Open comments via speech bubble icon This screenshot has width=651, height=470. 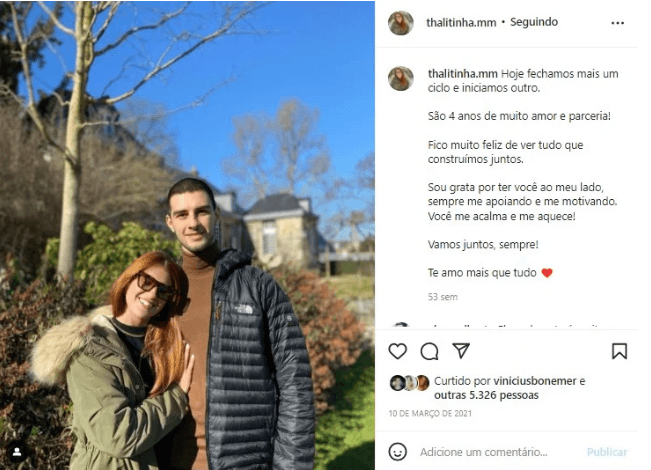(x=429, y=351)
